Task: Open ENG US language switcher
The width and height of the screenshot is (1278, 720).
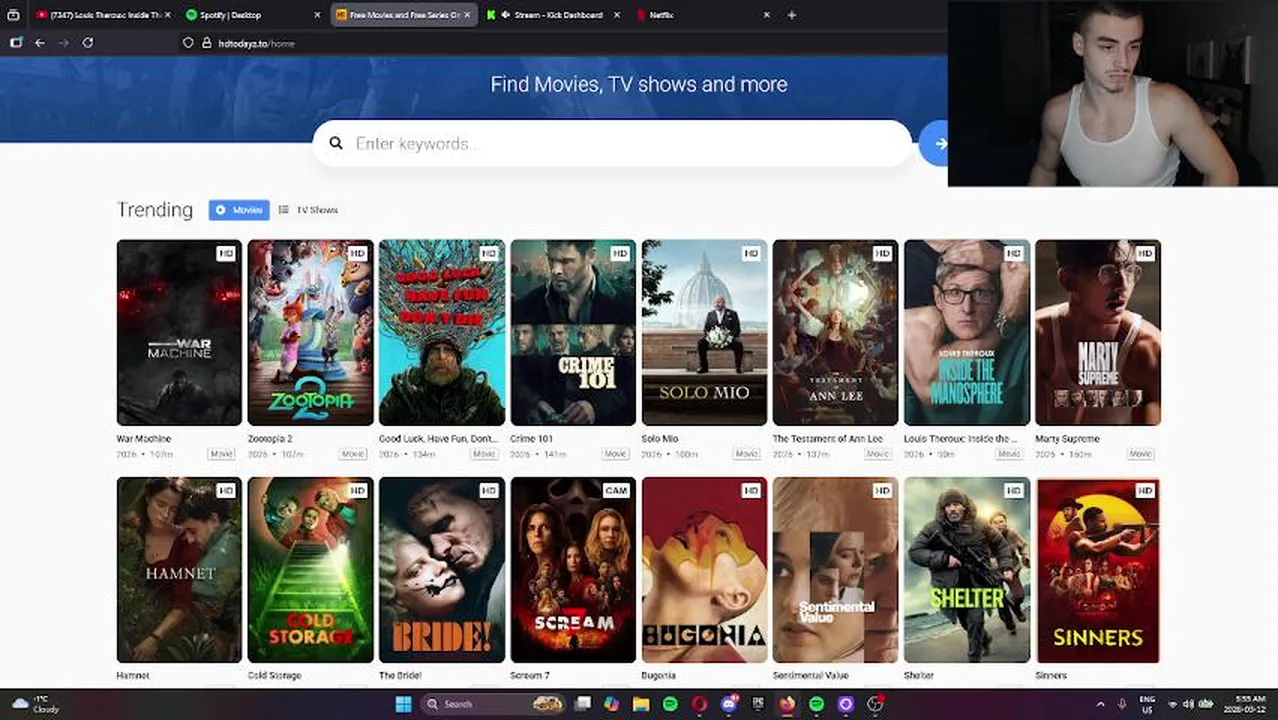Action: (1147, 704)
